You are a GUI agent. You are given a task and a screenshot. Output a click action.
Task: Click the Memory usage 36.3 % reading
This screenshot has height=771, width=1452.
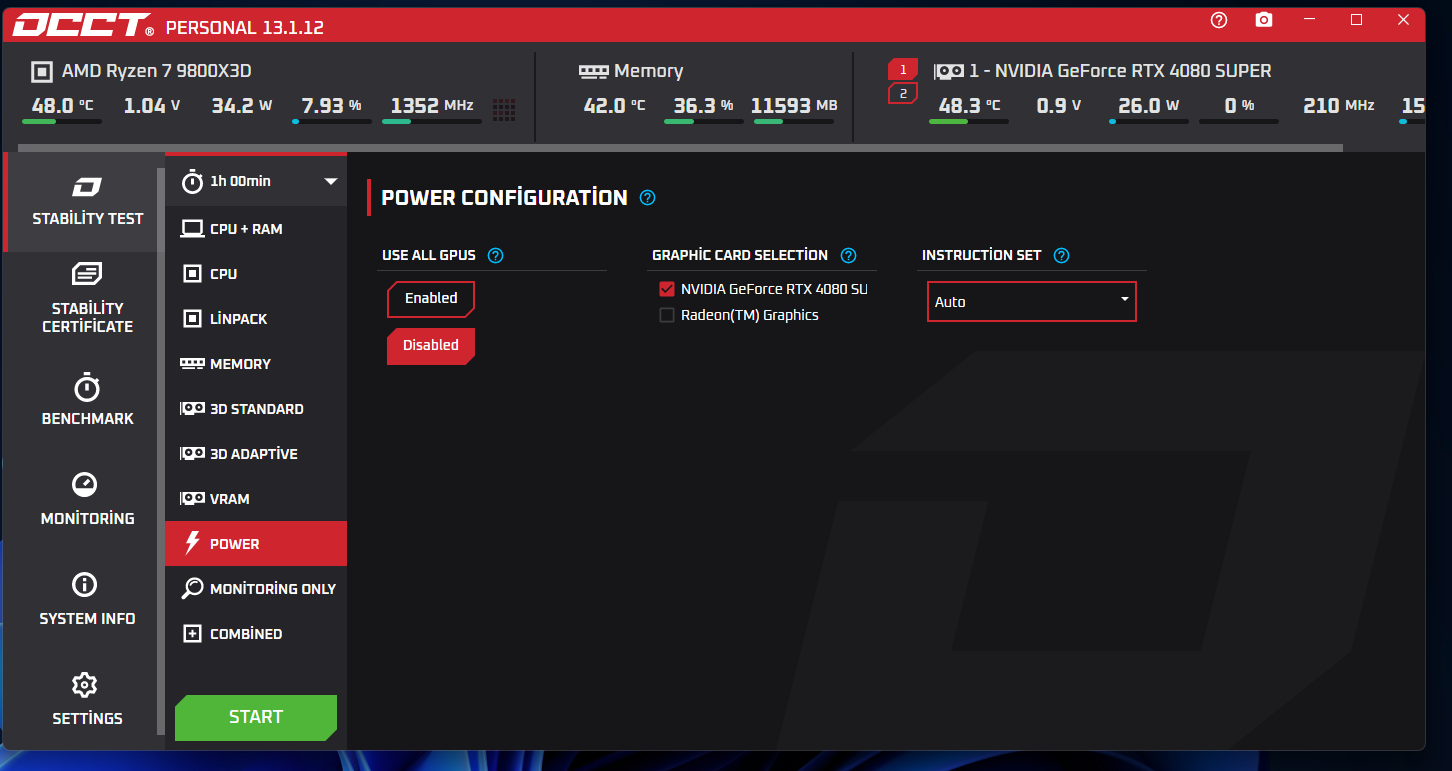click(x=703, y=106)
